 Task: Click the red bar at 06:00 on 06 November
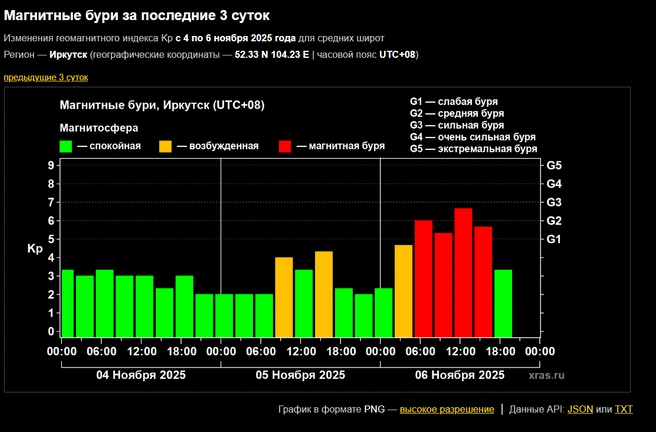pos(423,279)
